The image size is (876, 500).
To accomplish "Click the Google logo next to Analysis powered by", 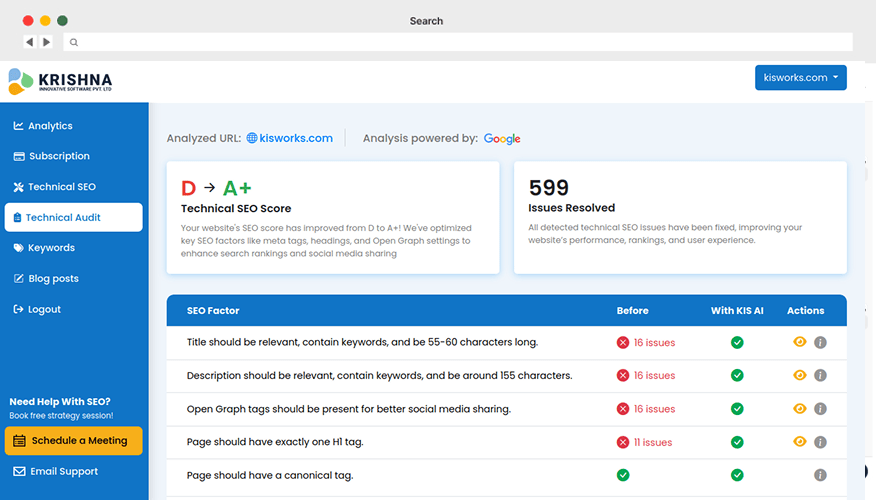I will click(x=502, y=139).
